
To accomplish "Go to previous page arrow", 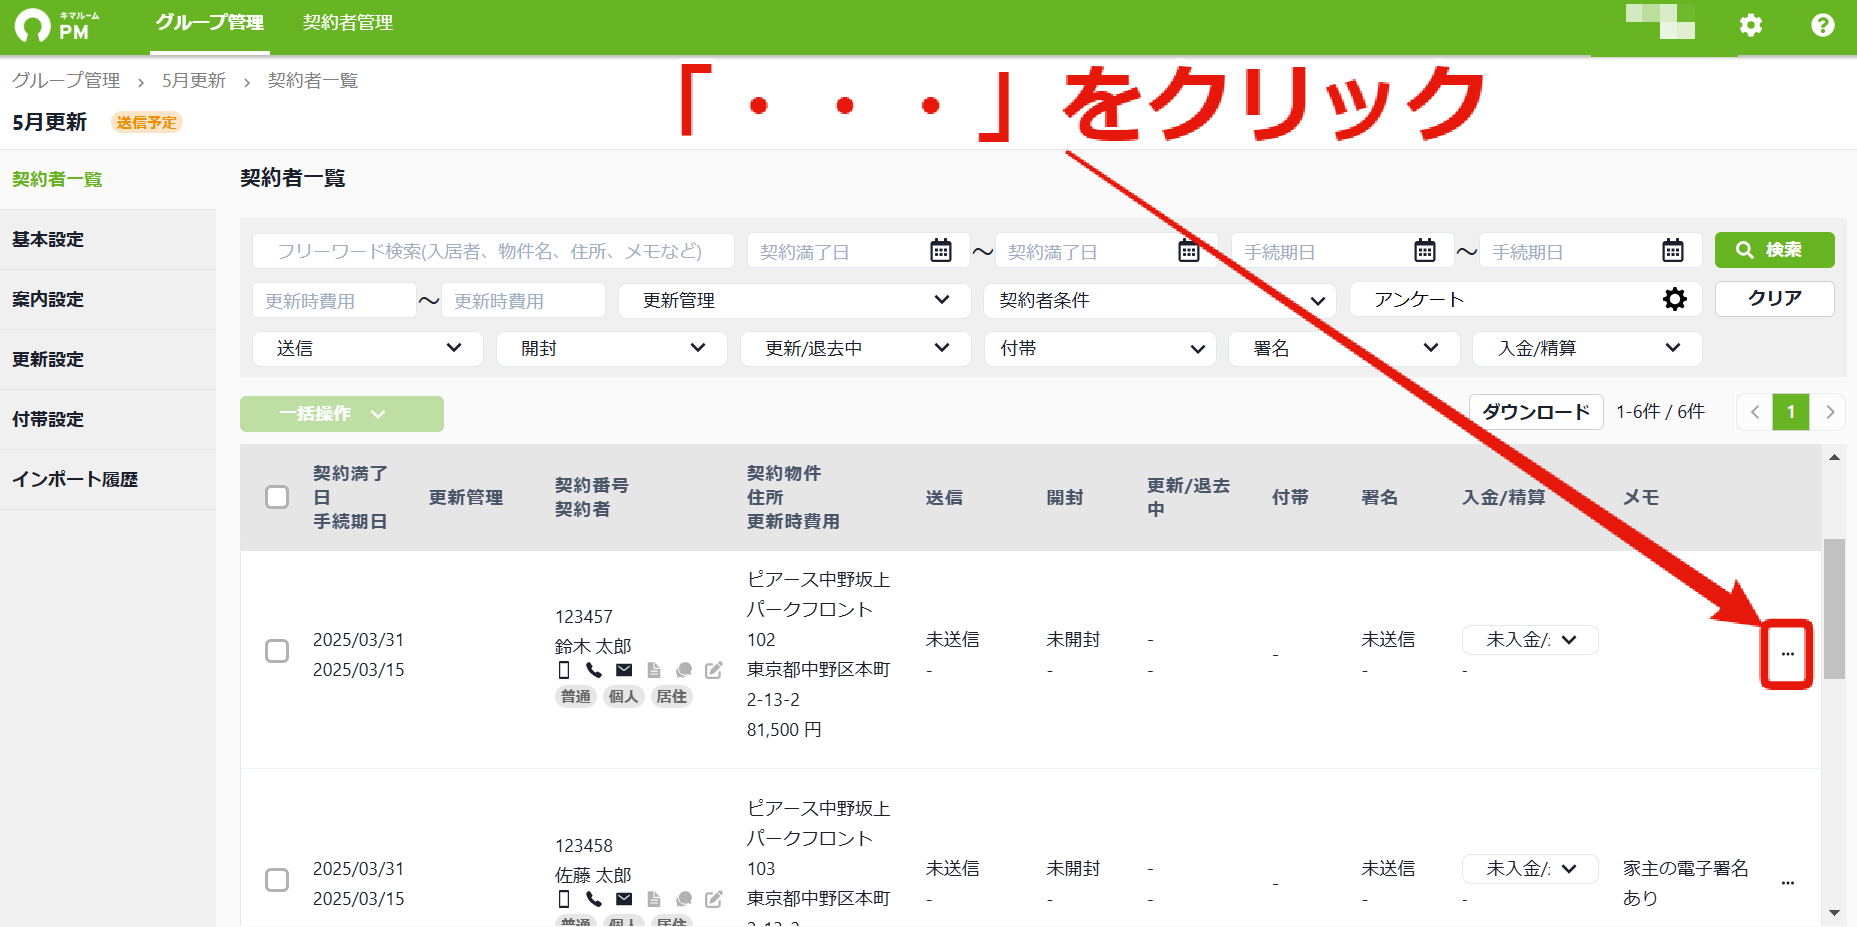I will 1754,412.
